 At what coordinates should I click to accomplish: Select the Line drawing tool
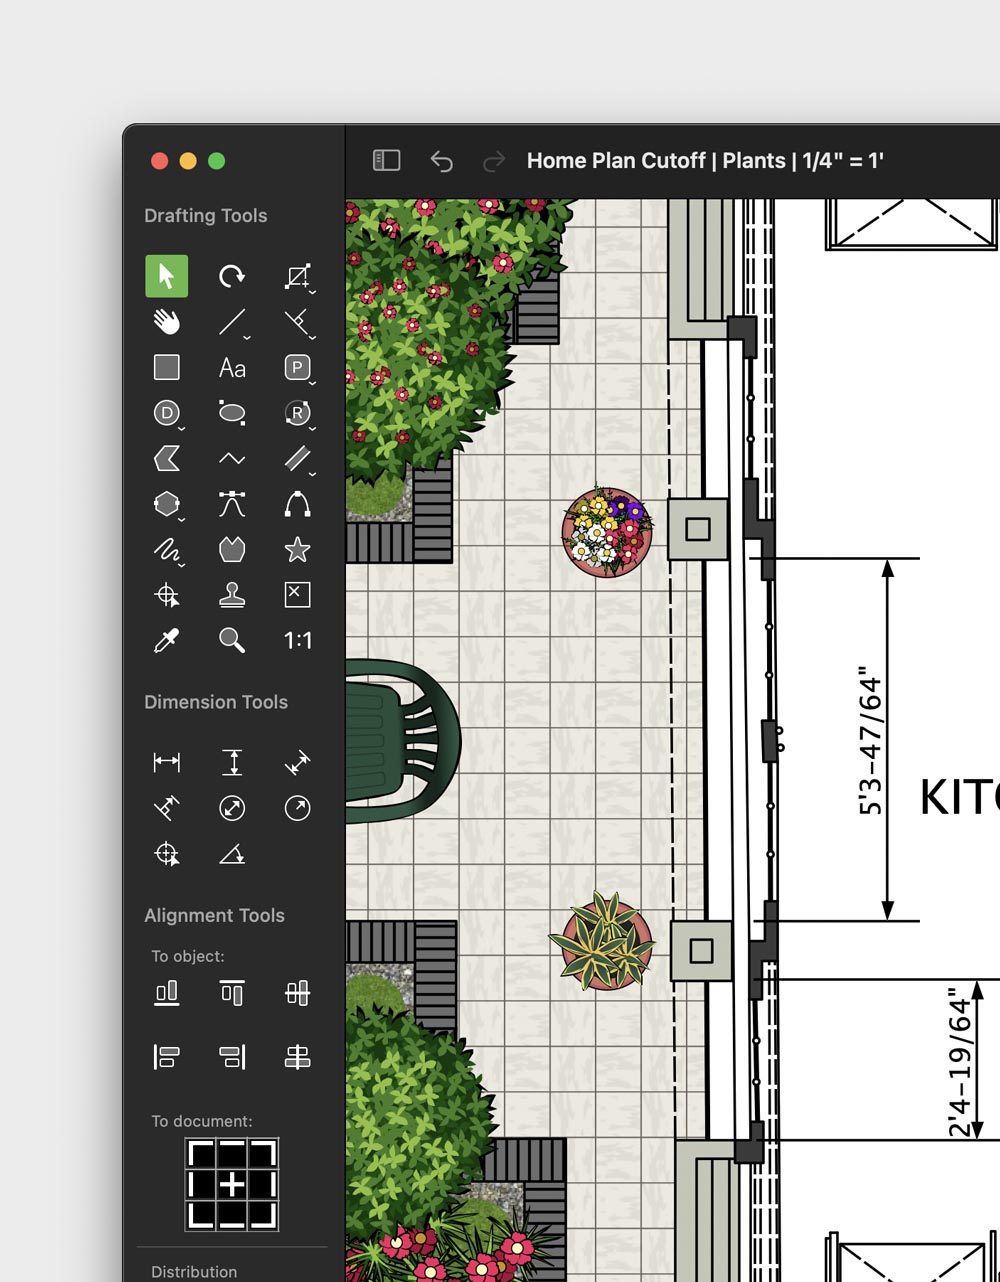pyautogui.click(x=230, y=321)
